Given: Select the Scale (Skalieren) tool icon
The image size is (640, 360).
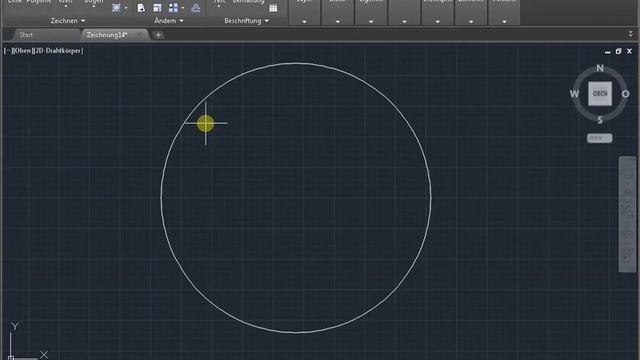Looking at the screenshot, I should tap(157, 8).
